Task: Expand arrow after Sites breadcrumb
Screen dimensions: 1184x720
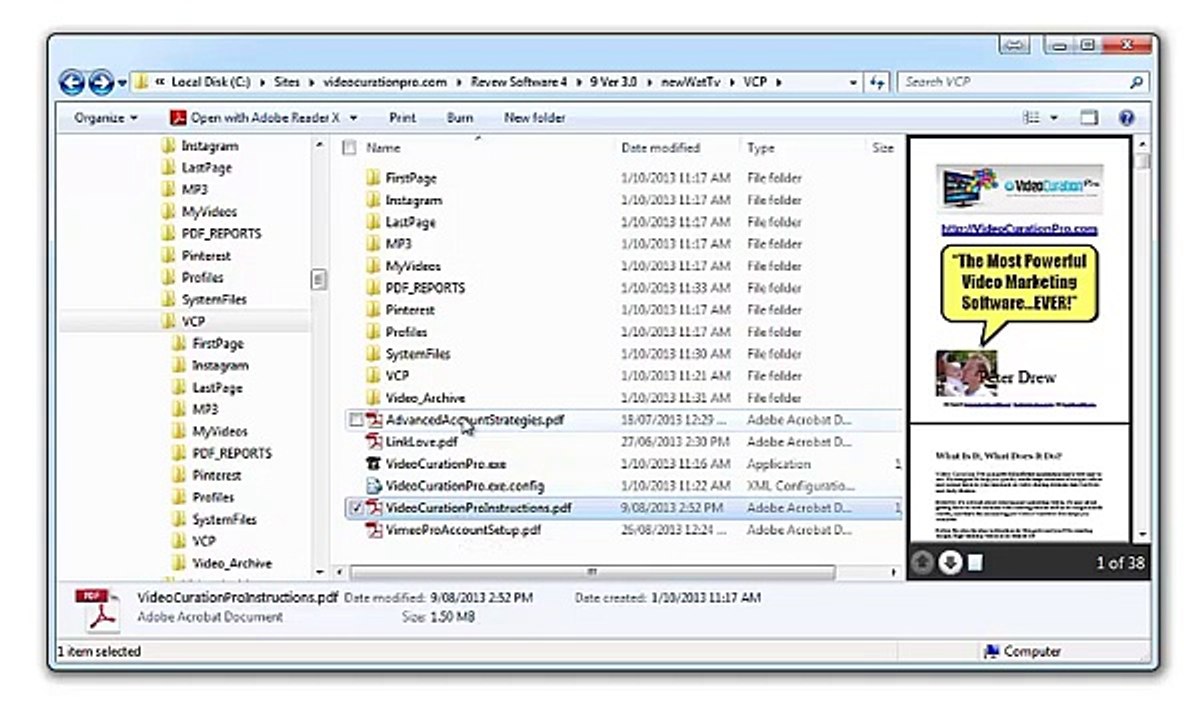Action: pos(311,82)
